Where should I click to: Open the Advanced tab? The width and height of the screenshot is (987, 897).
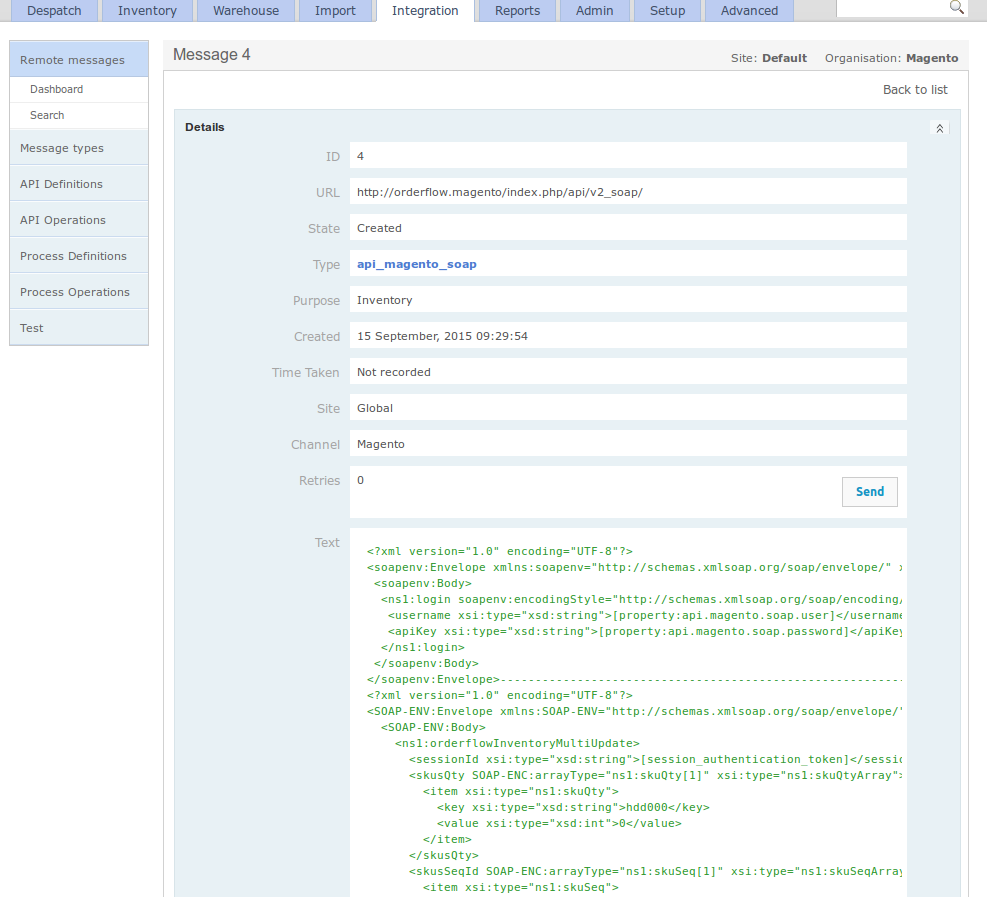point(749,11)
